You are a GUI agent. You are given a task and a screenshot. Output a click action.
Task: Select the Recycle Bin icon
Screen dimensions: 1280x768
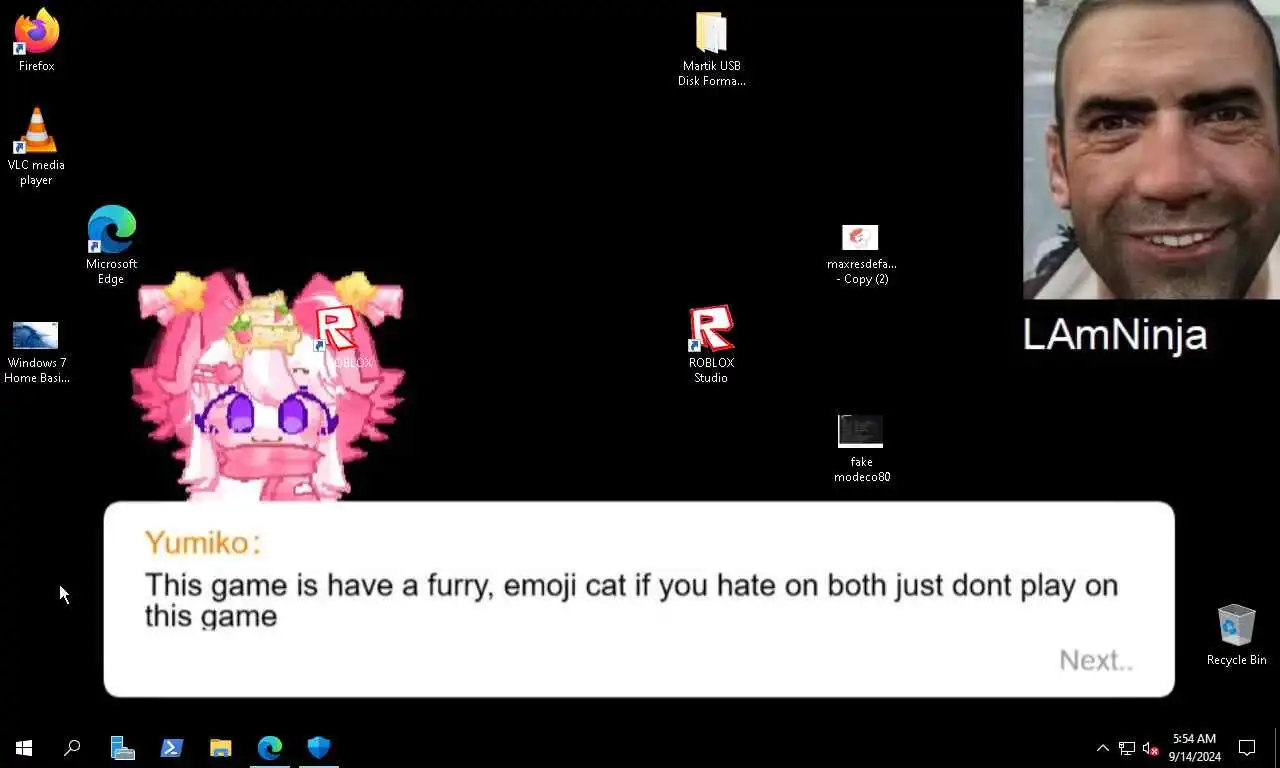pos(1236,634)
